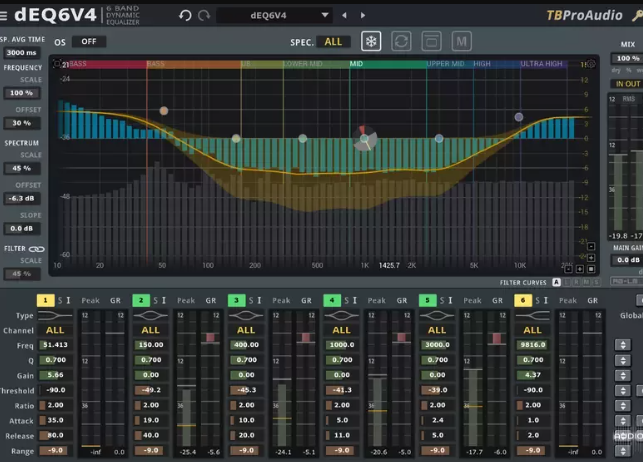Select filter curves R tab
This screenshot has height=462, width=643.
tap(577, 282)
